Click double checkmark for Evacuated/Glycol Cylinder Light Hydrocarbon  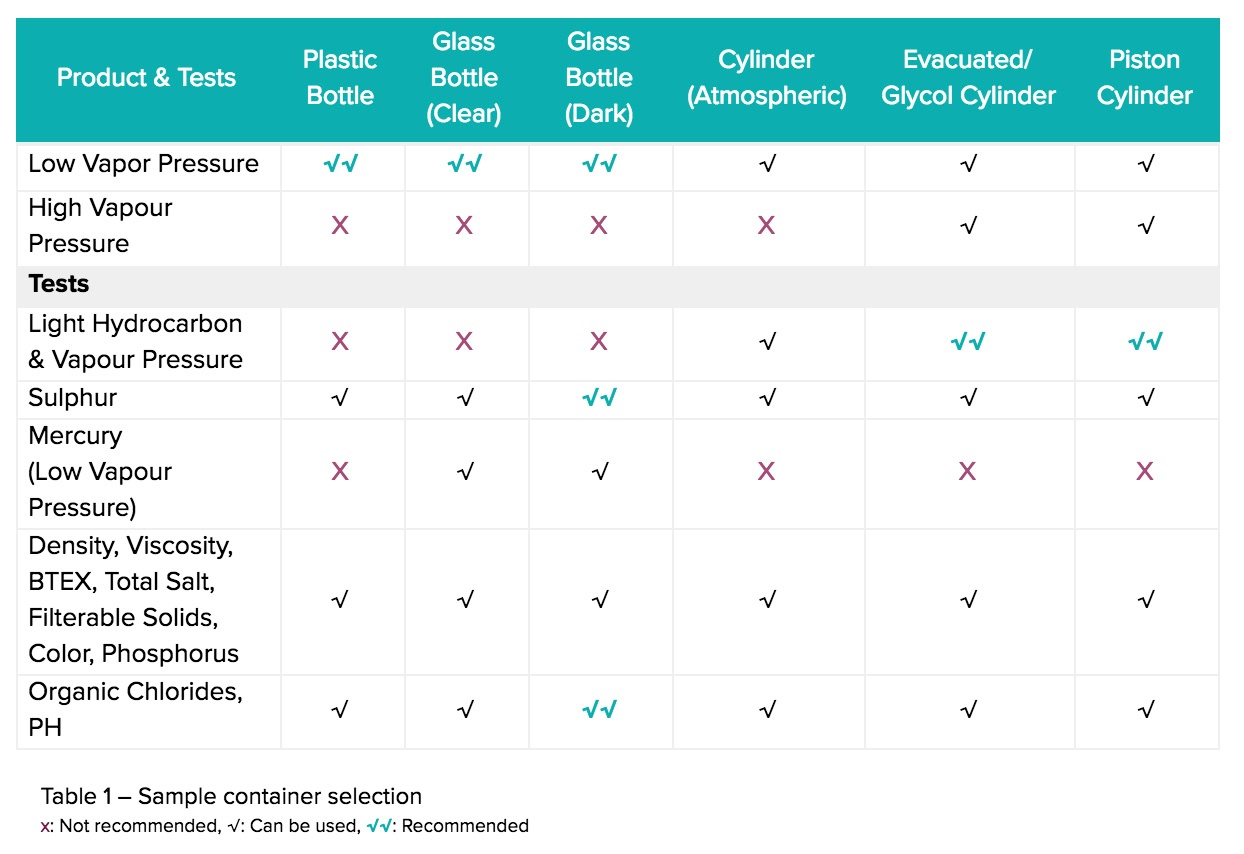point(967,342)
